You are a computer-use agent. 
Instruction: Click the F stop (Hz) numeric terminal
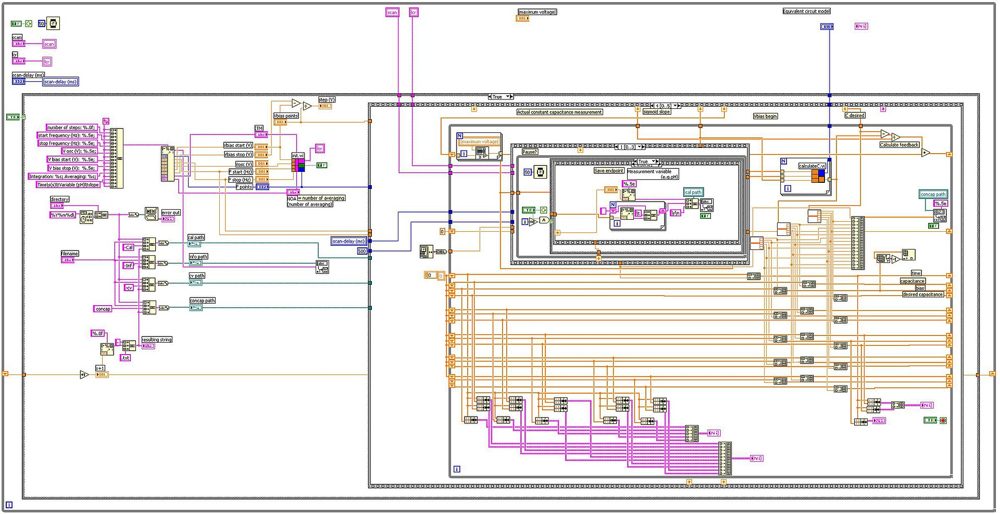(261, 180)
